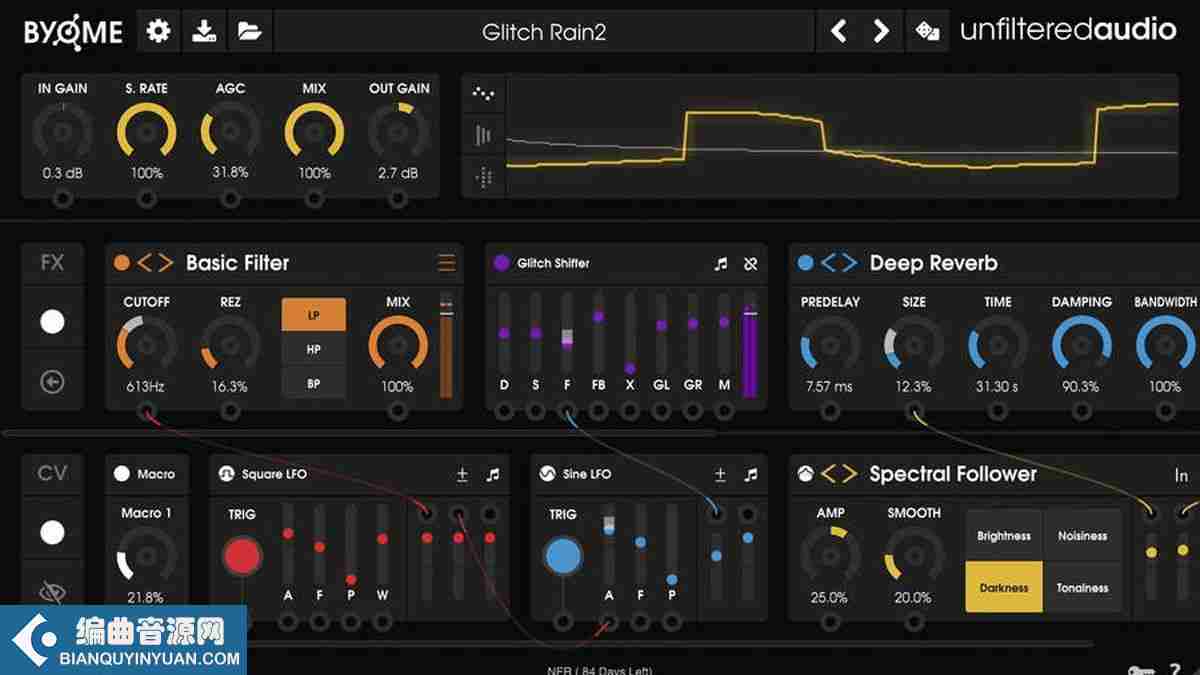Viewport: 1200px width, 675px height.
Task: Click modulation jack under CUTOFF knob
Action: (x=147, y=411)
